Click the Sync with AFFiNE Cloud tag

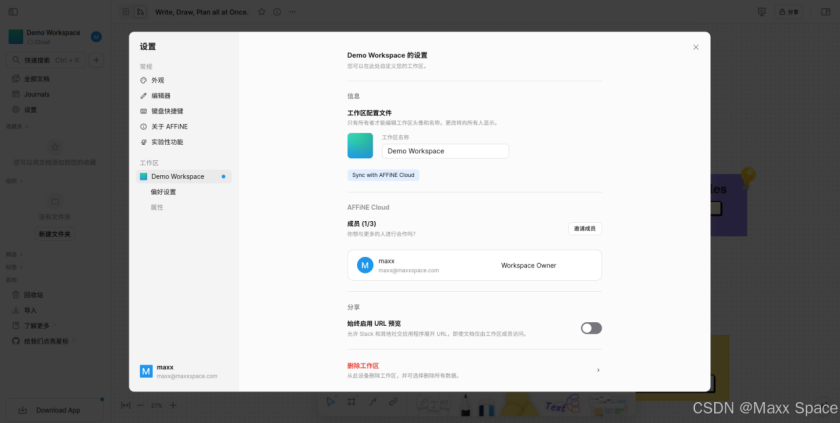tap(383, 175)
